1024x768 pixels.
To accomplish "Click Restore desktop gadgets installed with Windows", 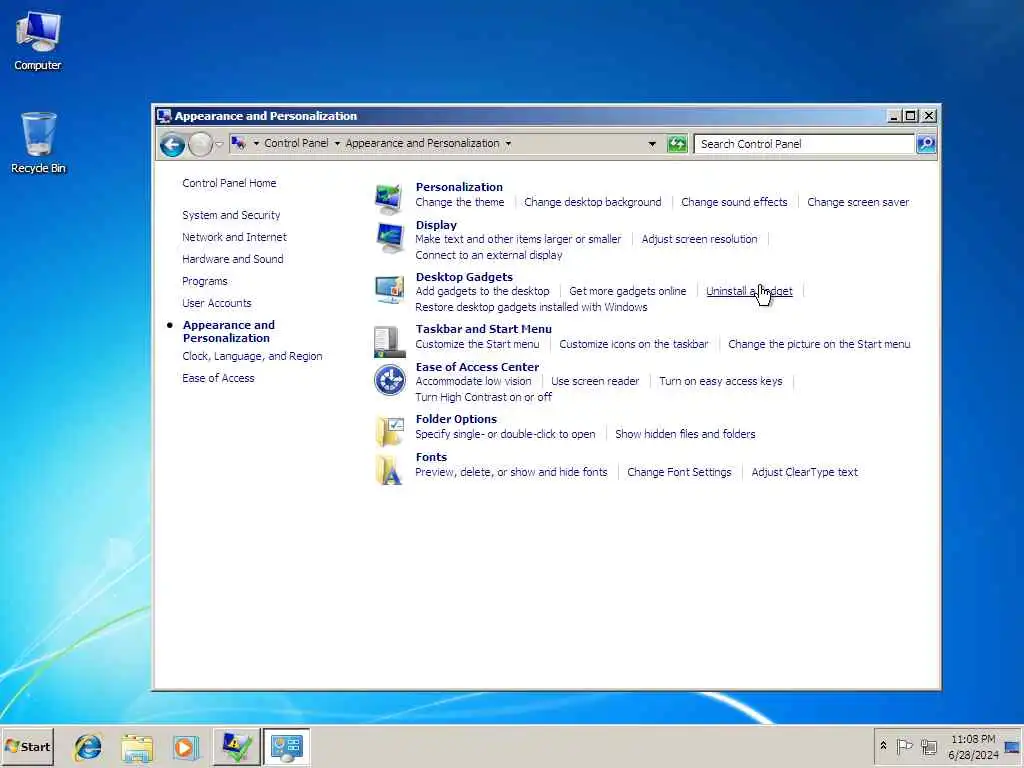I will 532,308.
